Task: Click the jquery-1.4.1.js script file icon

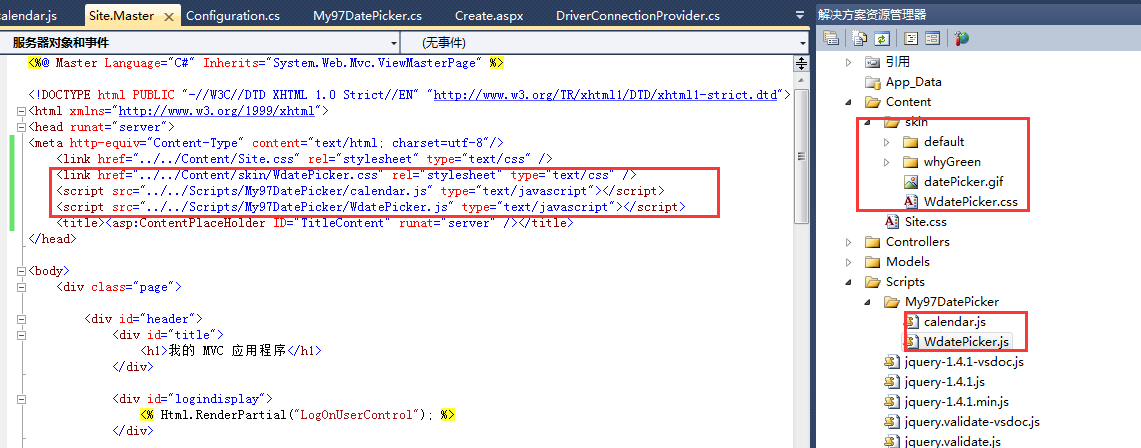Action: click(x=891, y=381)
